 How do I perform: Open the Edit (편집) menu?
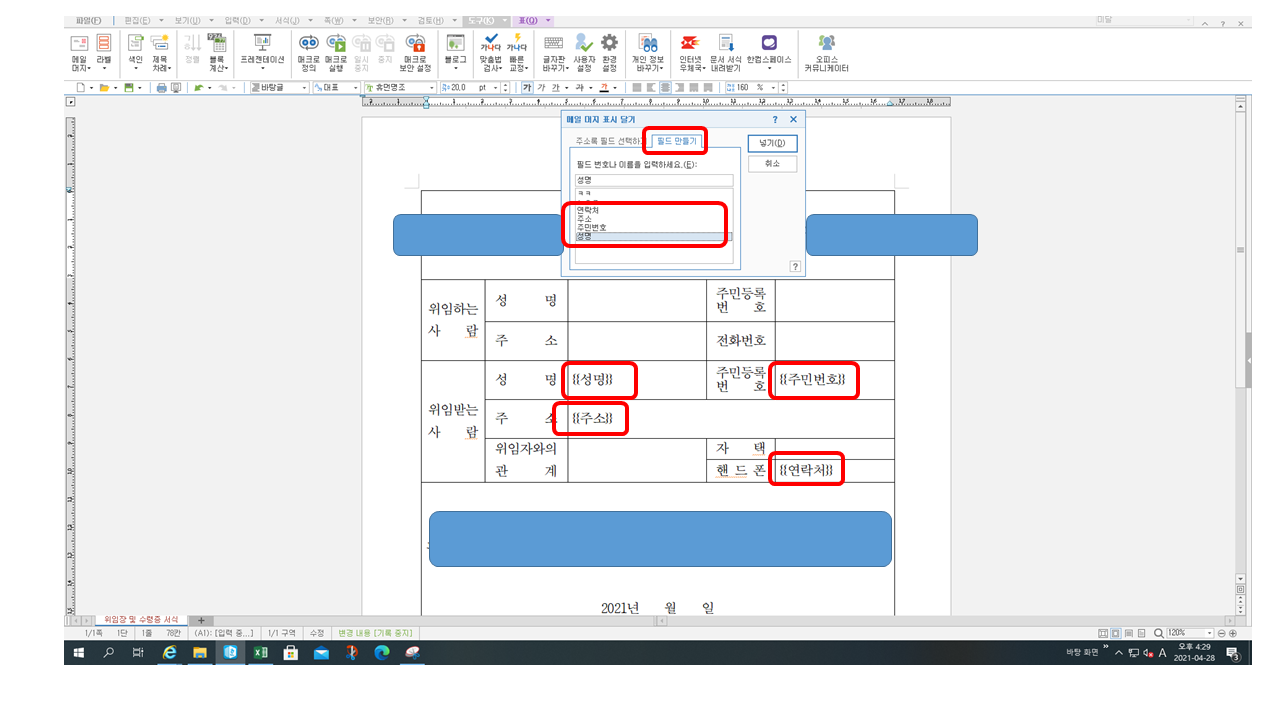(138, 20)
